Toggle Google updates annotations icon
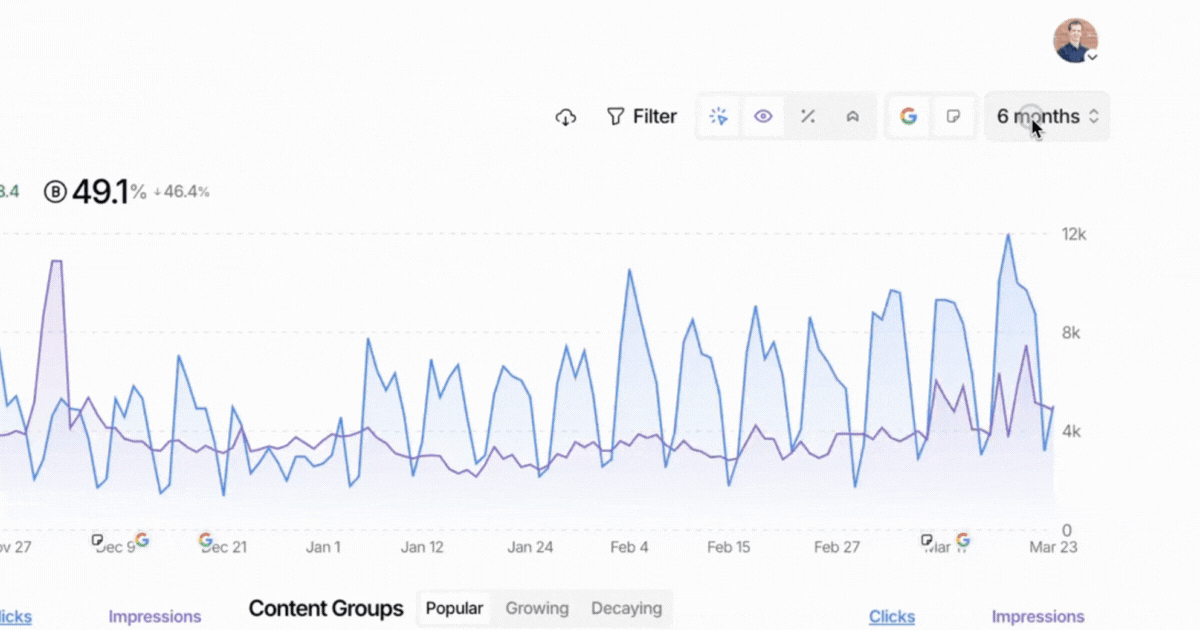 coord(908,117)
